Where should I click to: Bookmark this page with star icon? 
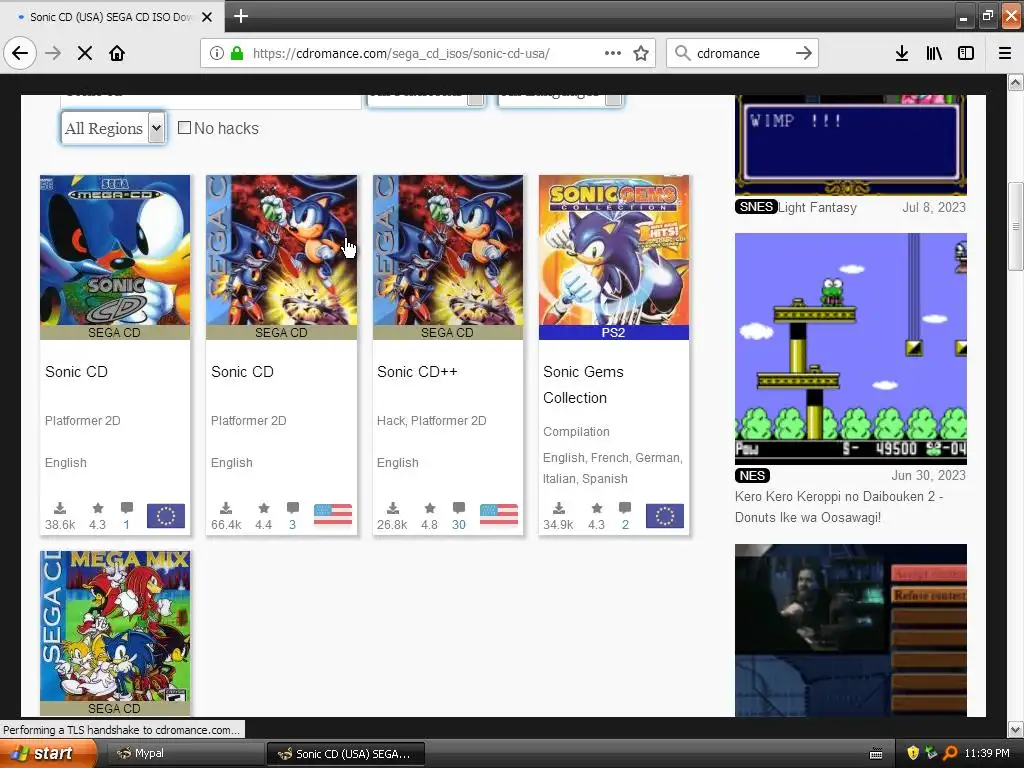tap(641, 53)
